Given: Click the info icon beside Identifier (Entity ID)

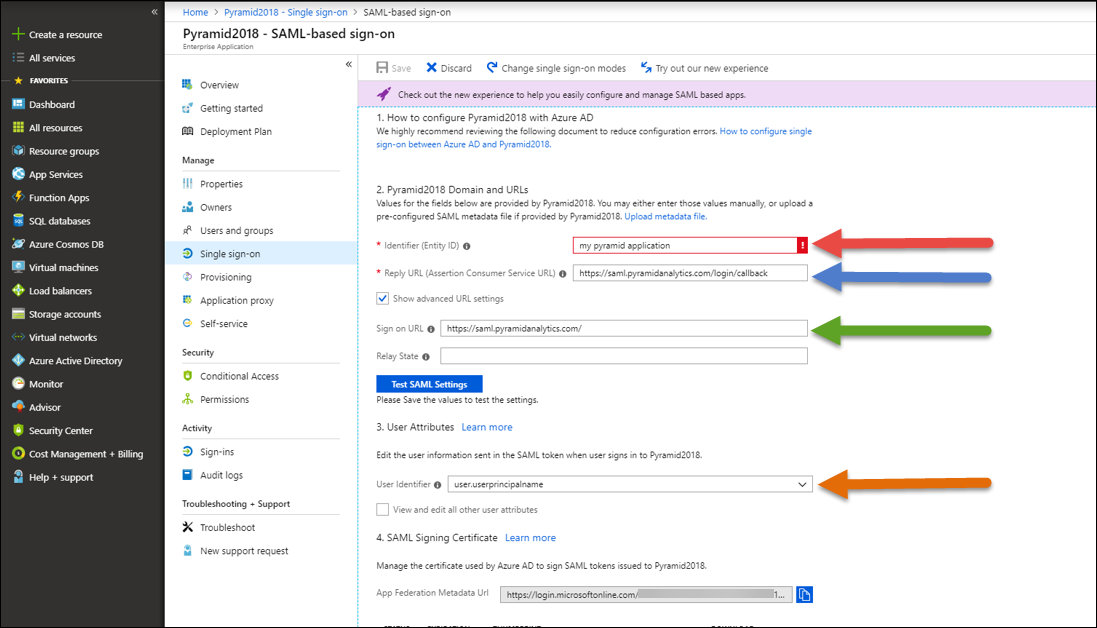Looking at the screenshot, I should click(x=467, y=246).
